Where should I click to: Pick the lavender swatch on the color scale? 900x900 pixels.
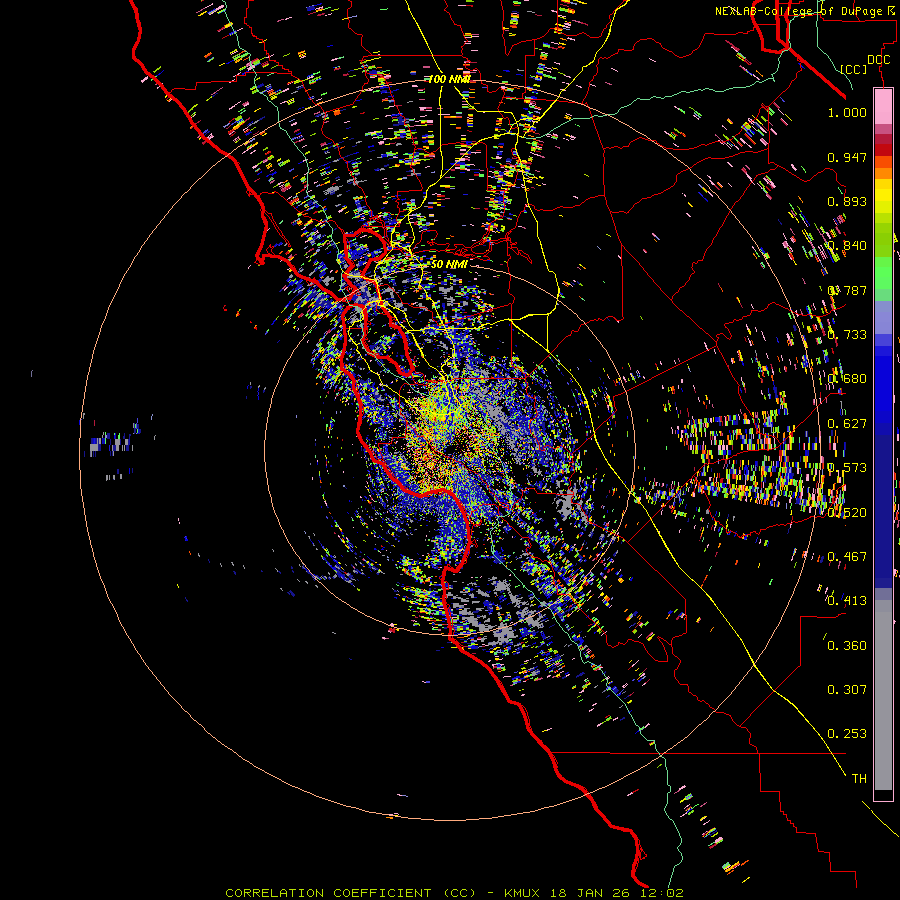tap(883, 317)
